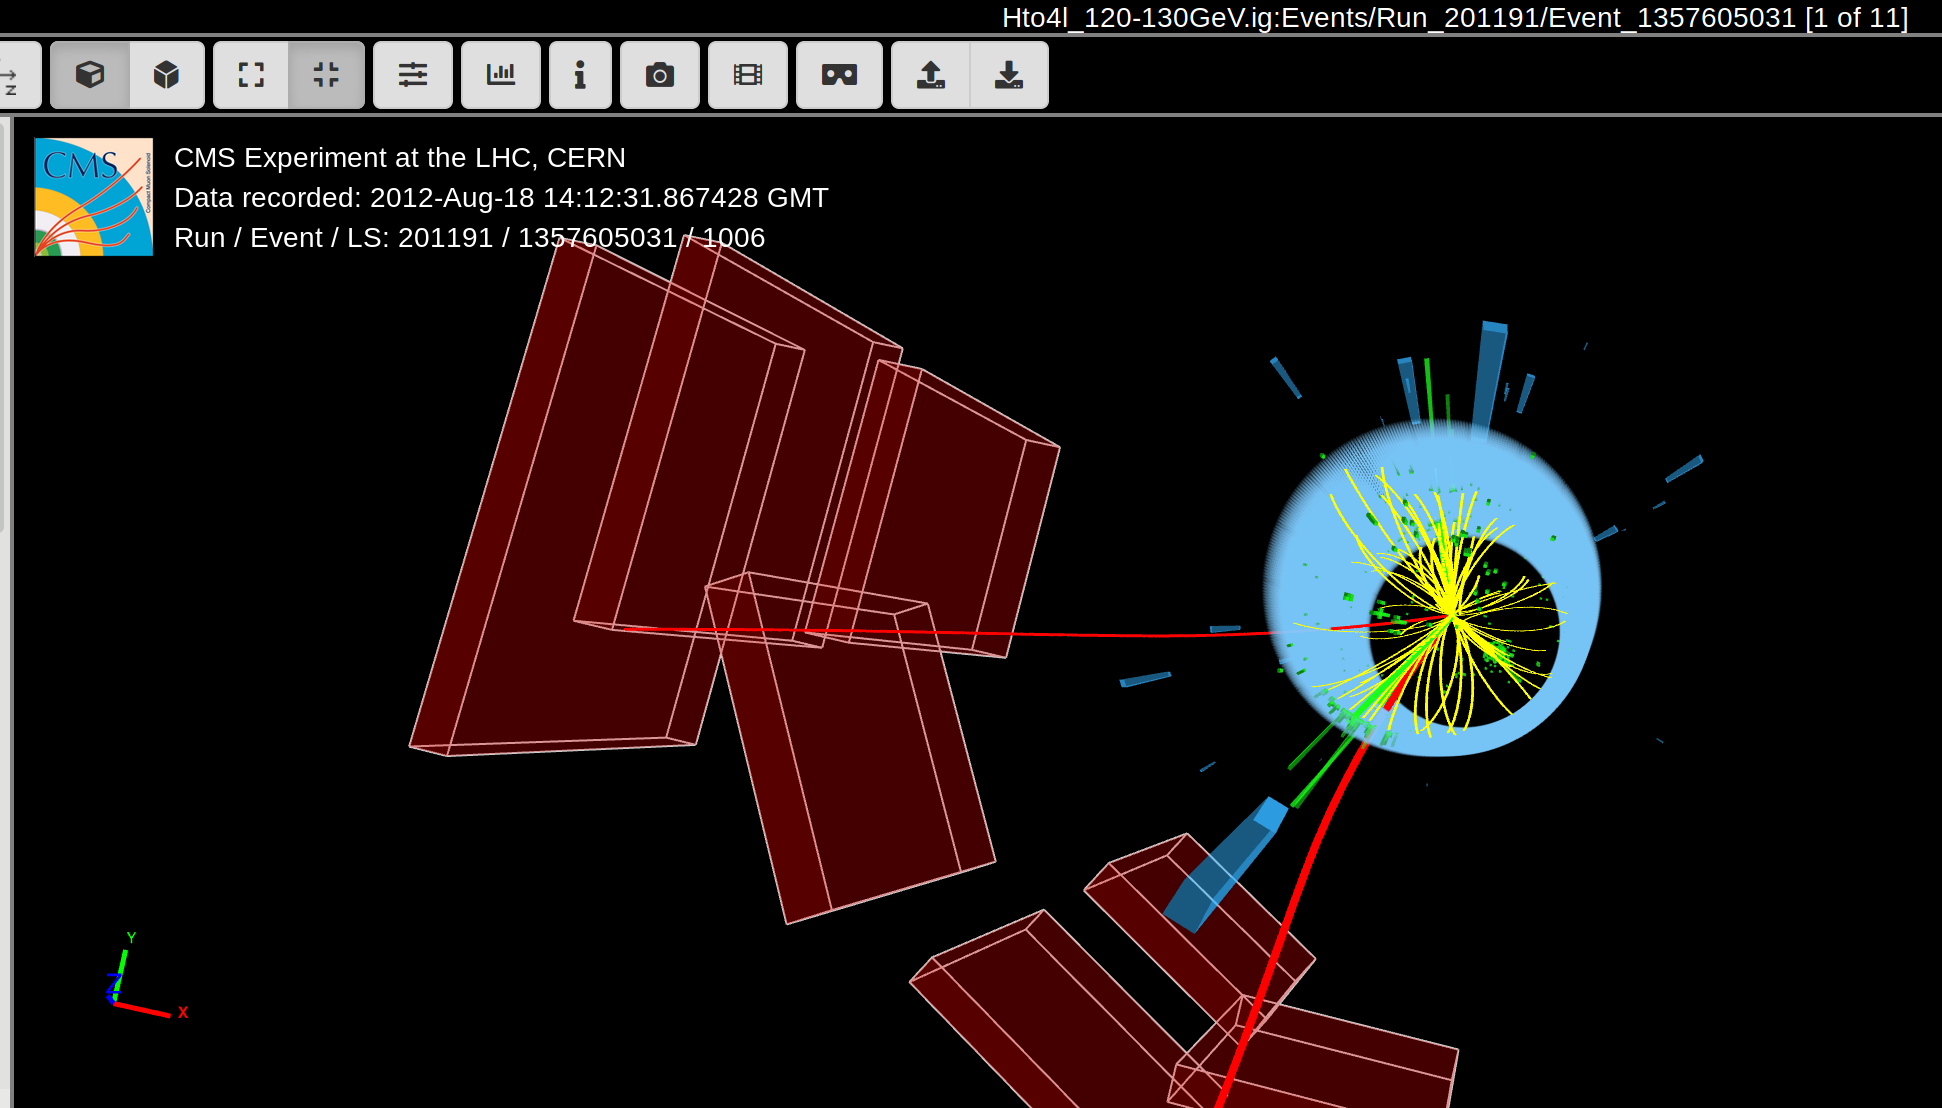Download the current event
Viewport: 1942px width, 1108px height.
pos(1009,74)
